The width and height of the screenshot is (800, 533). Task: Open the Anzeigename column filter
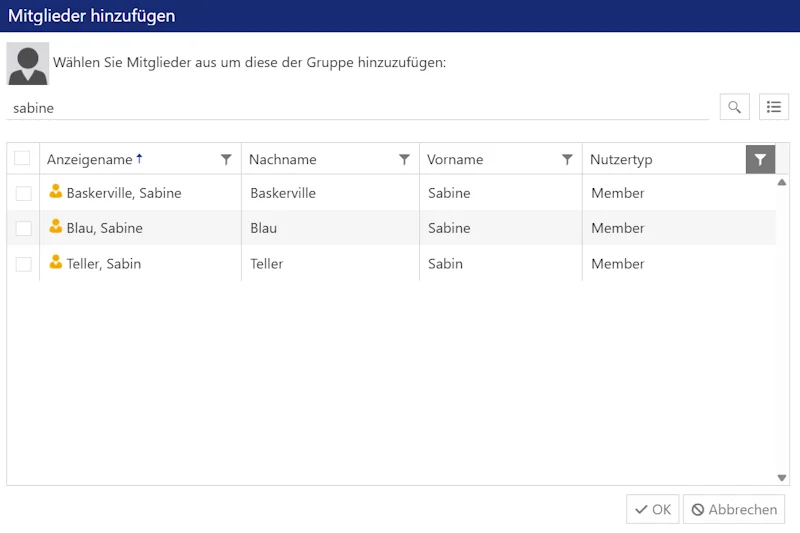[226, 160]
